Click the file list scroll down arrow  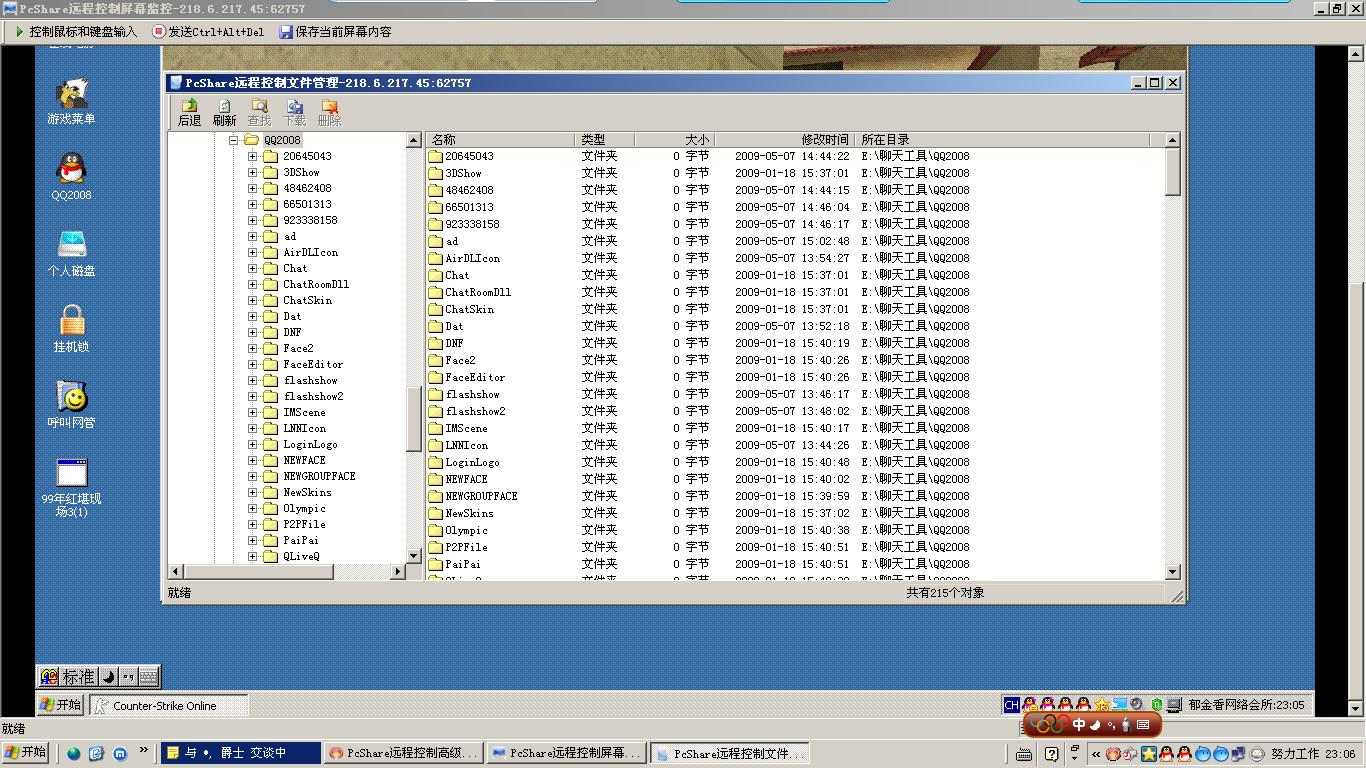pos(1173,571)
